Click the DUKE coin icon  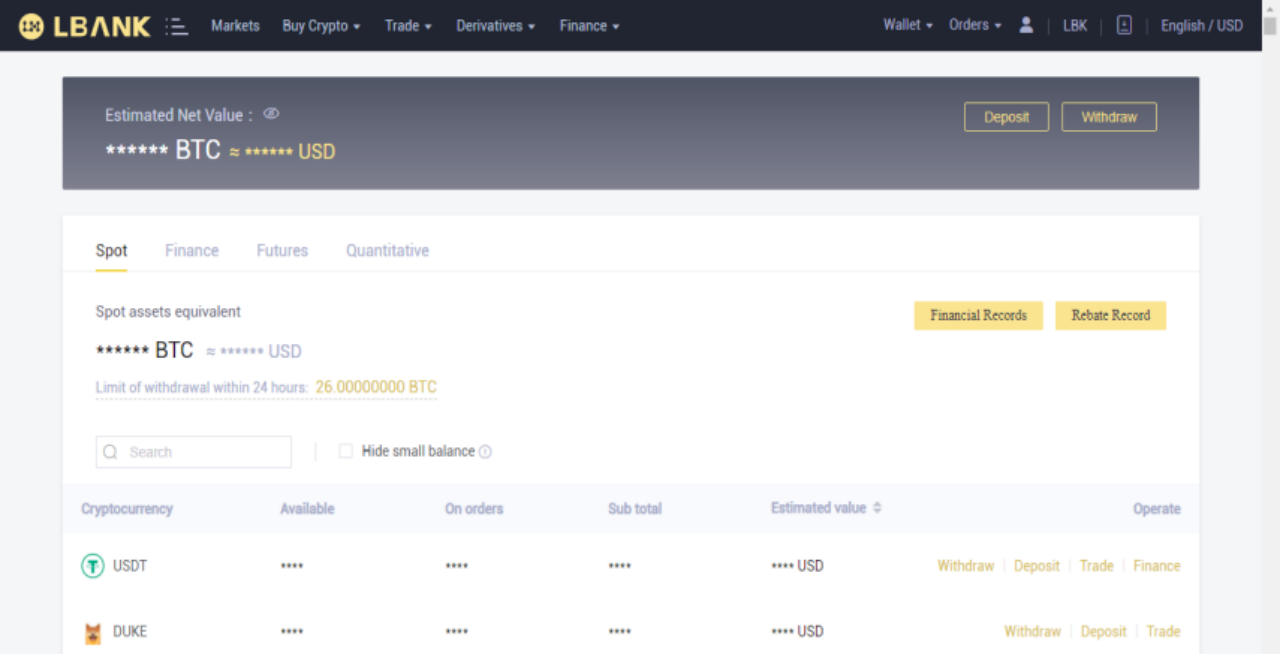pos(92,632)
